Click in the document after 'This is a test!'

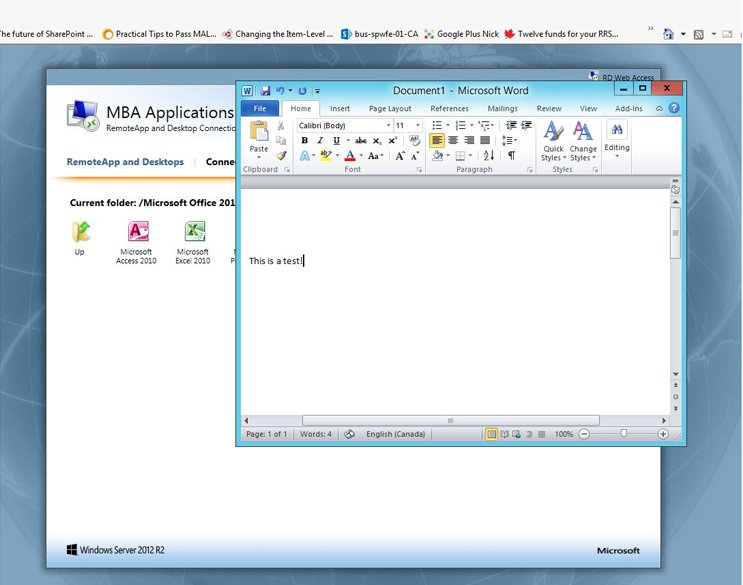(304, 261)
